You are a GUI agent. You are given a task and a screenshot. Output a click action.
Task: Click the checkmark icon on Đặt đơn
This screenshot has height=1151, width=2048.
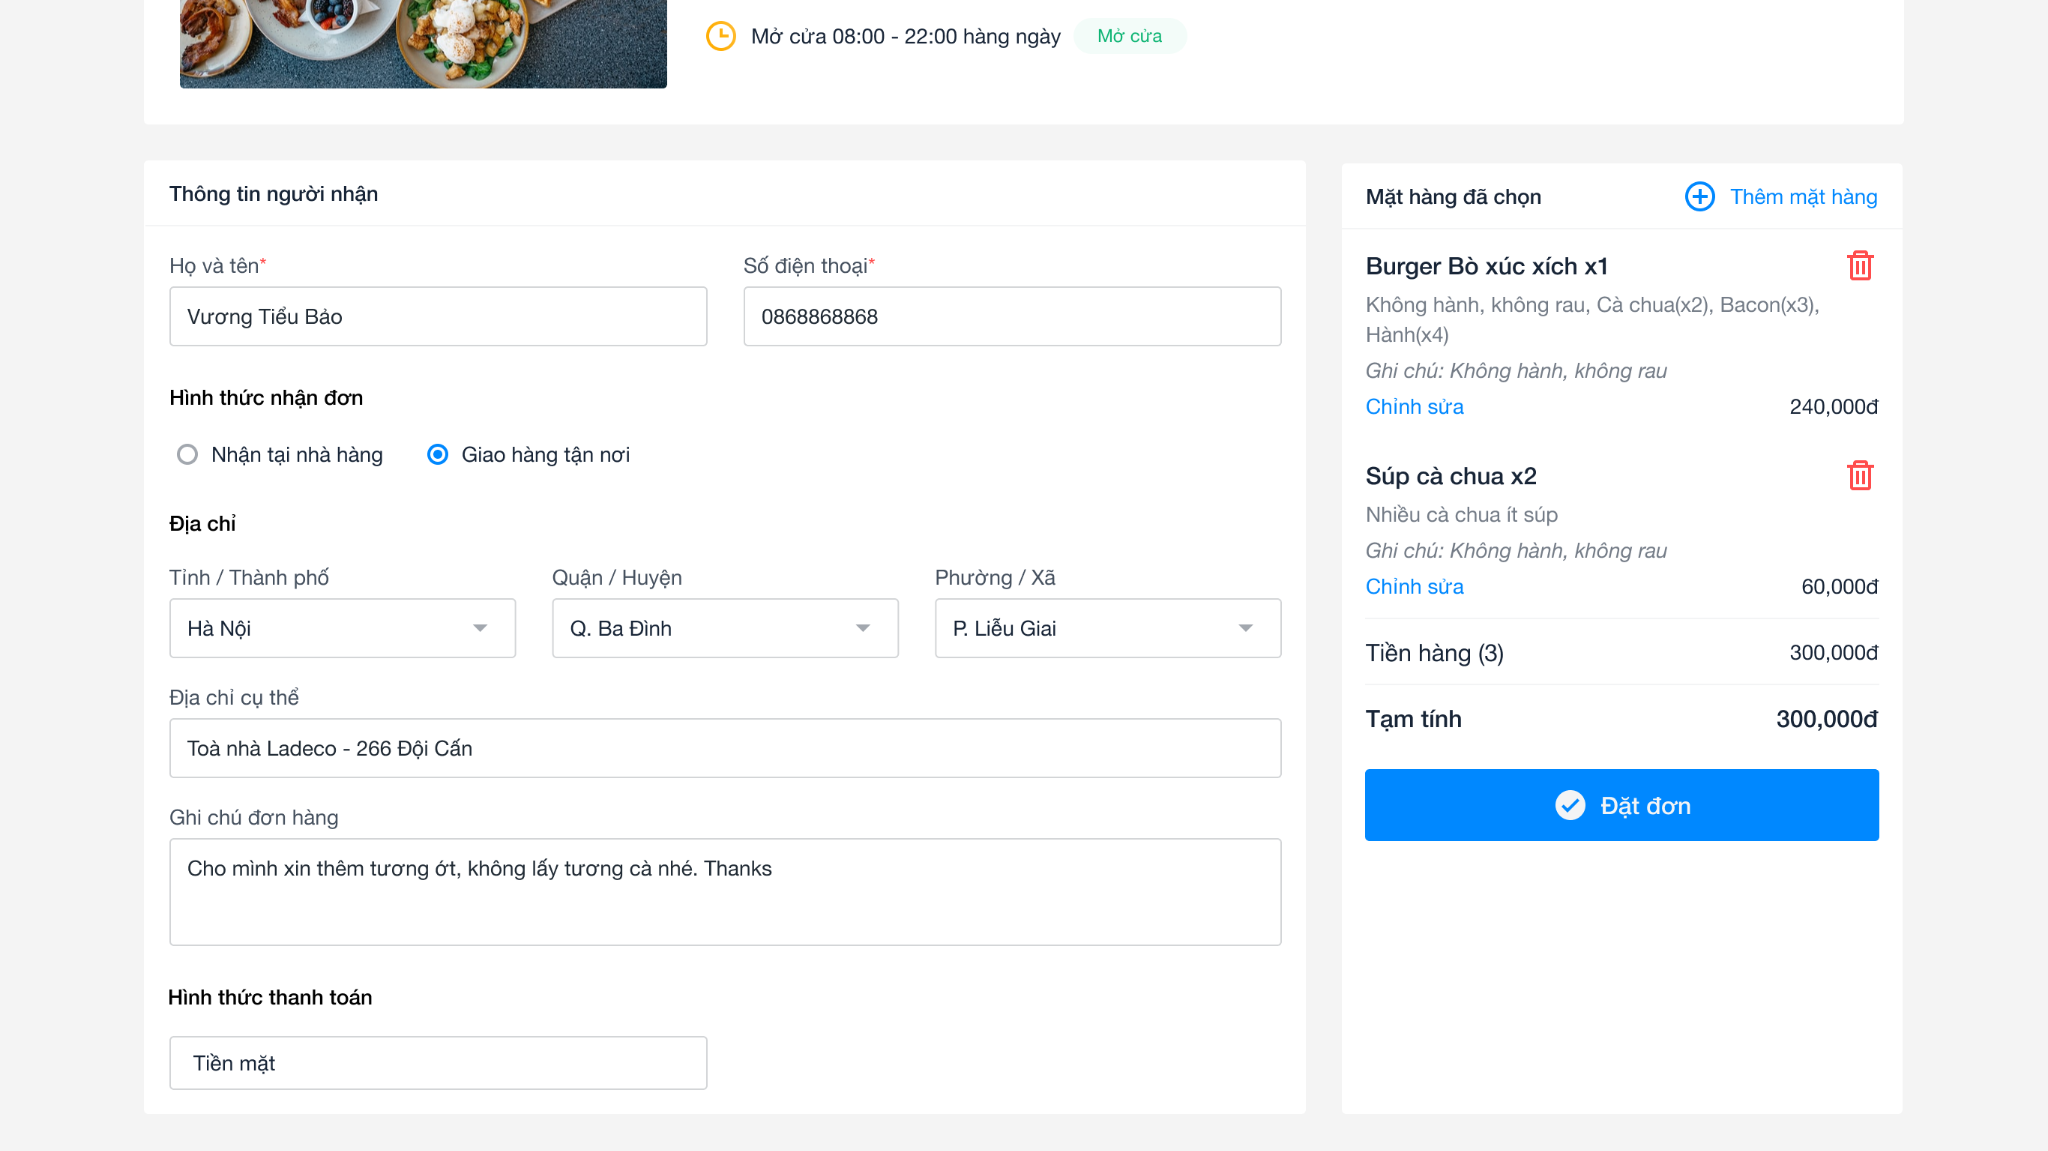[x=1570, y=806]
